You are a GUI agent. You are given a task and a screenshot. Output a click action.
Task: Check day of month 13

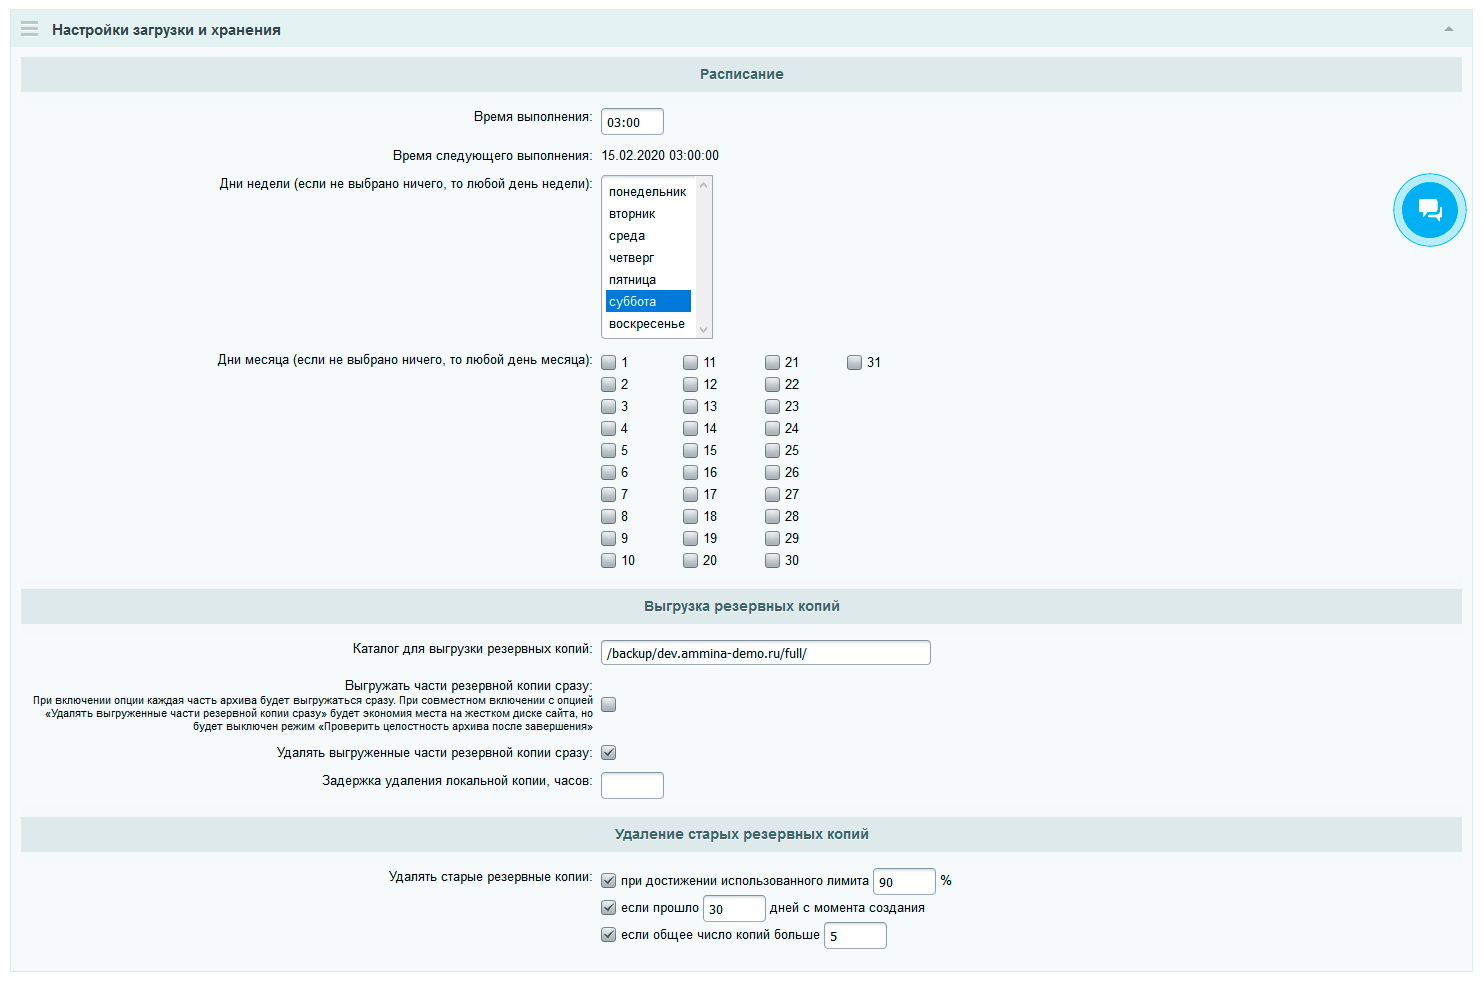690,406
